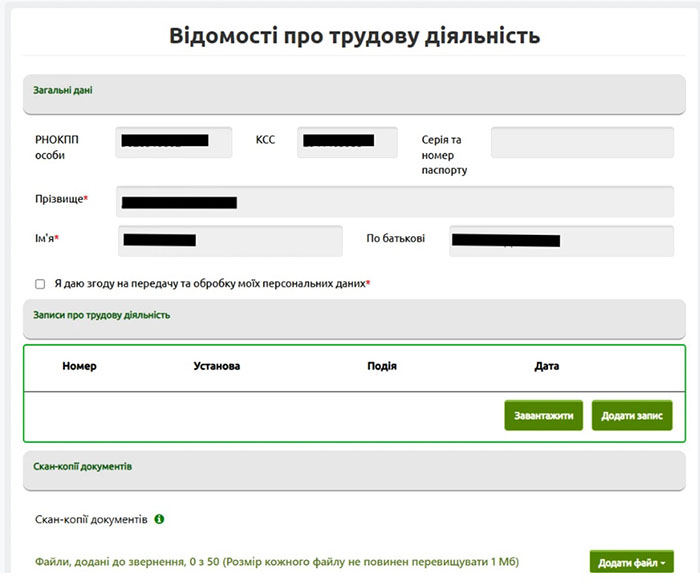
Task: Click the green info icon beside Скан-копії документів
Action: (x=159, y=519)
